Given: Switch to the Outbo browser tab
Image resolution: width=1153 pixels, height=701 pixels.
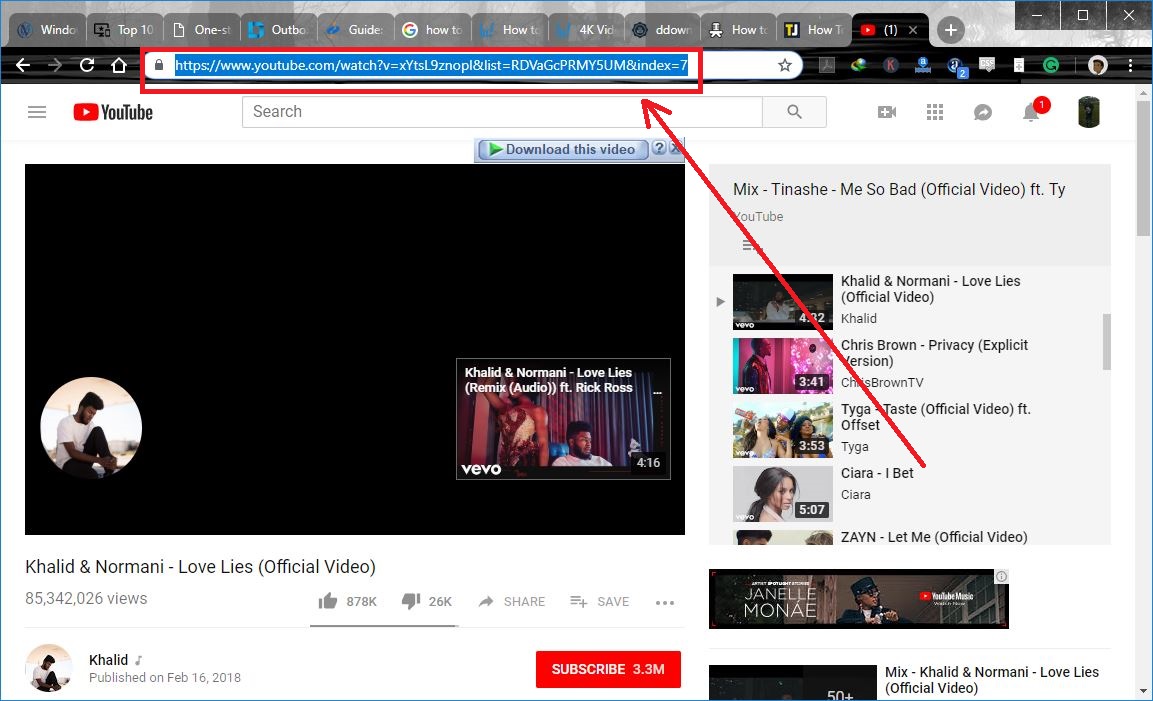Looking at the screenshot, I should (x=279, y=29).
